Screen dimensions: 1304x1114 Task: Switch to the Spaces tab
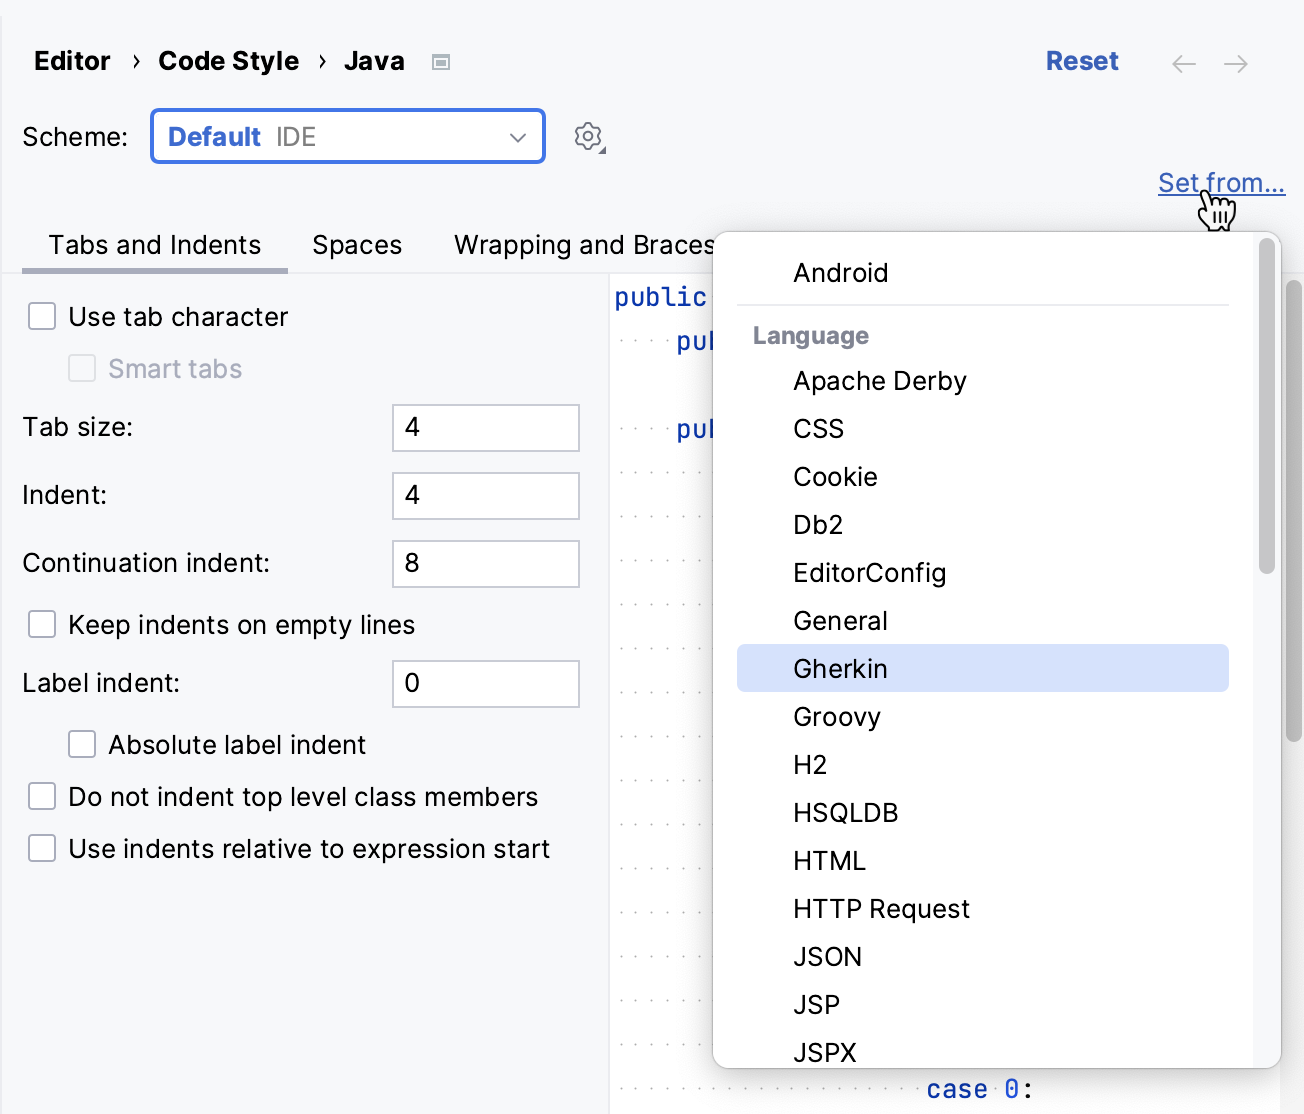[x=357, y=245]
